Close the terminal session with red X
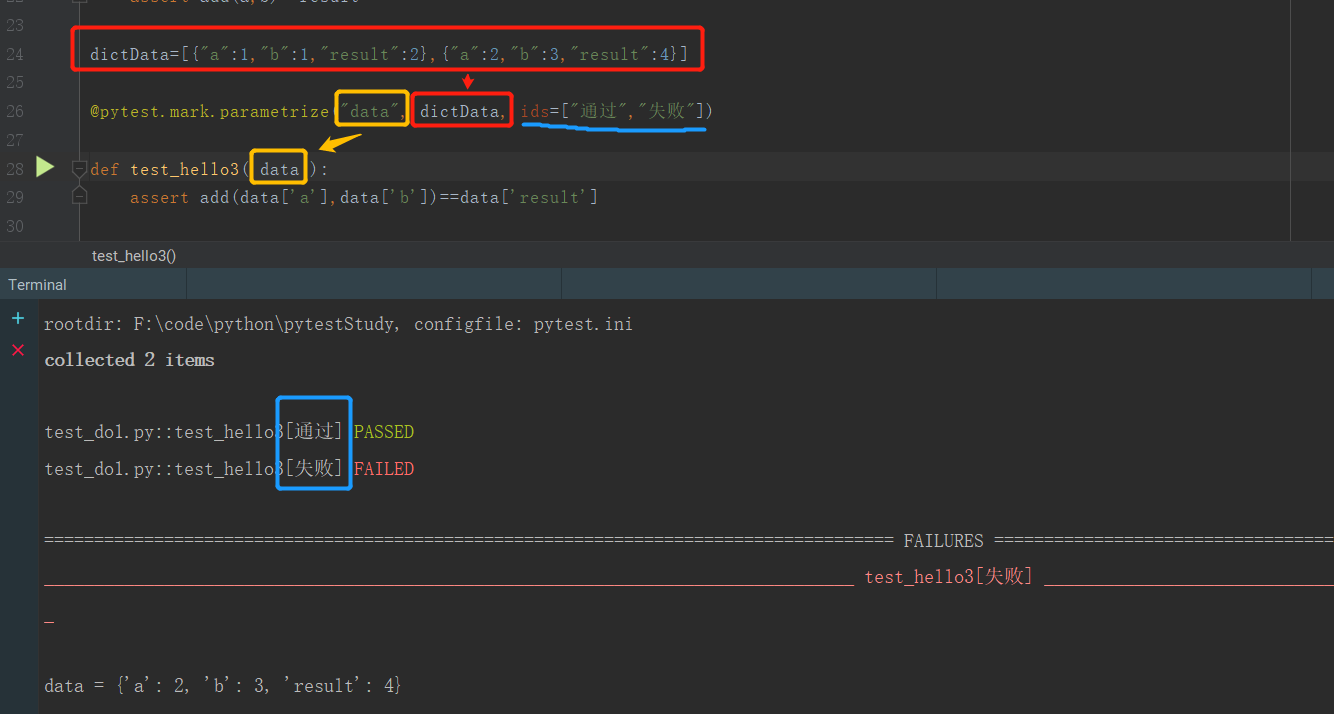Viewport: 1334px width, 714px height. (17, 350)
